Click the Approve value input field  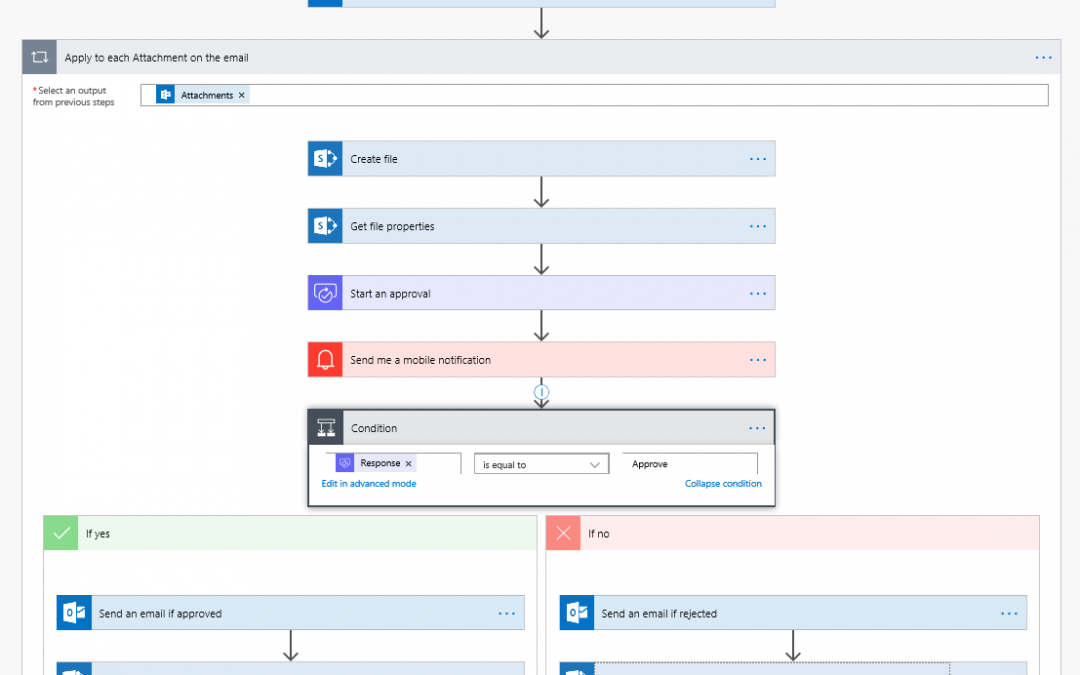click(x=690, y=465)
